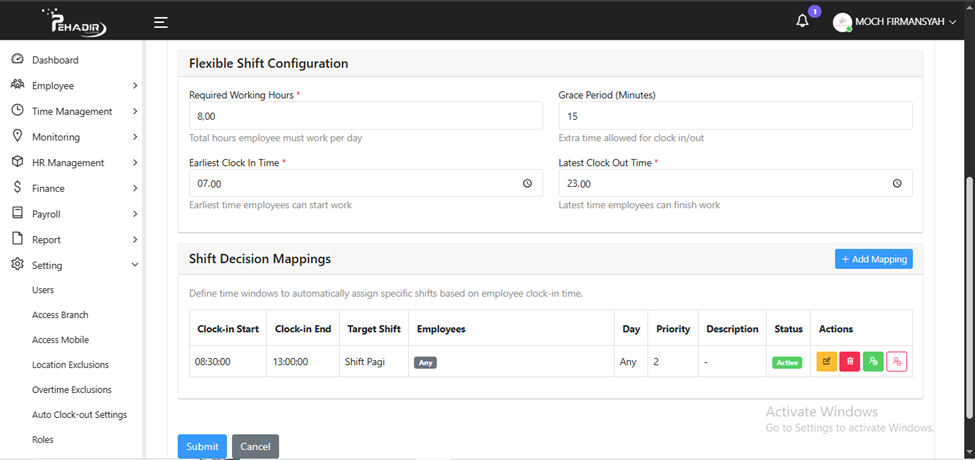
Task: Click the HR Management box icon
Action: 17,162
